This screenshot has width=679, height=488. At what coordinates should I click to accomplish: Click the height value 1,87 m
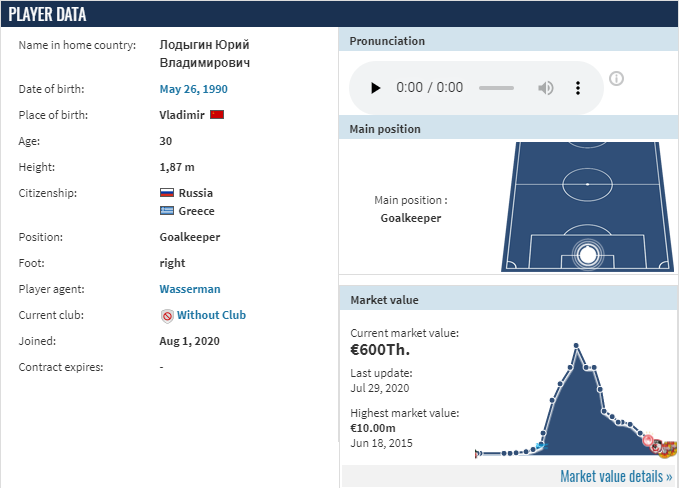pos(177,167)
